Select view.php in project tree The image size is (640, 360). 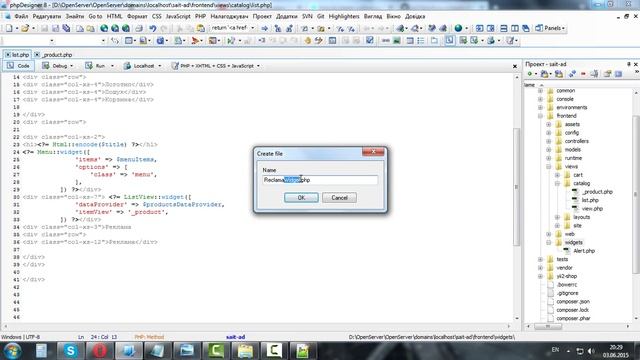pos(592,209)
